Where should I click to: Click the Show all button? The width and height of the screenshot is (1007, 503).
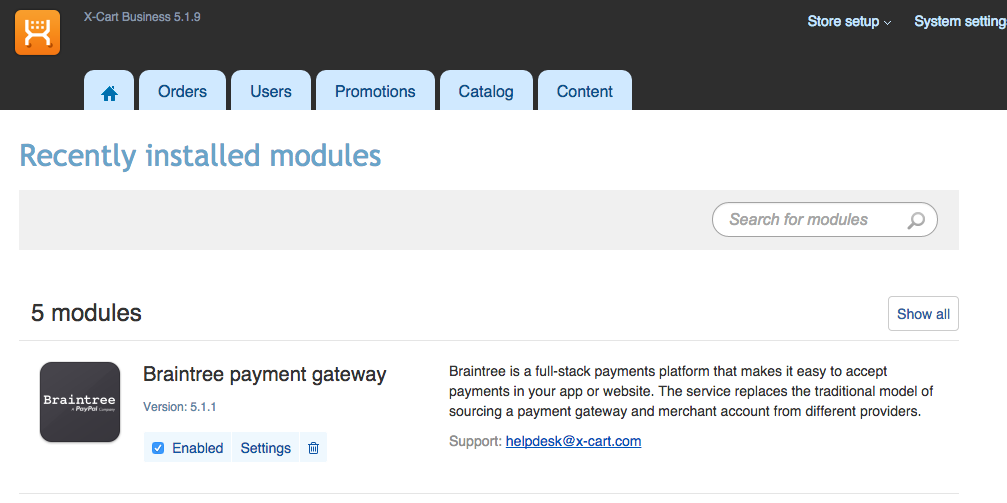point(923,313)
